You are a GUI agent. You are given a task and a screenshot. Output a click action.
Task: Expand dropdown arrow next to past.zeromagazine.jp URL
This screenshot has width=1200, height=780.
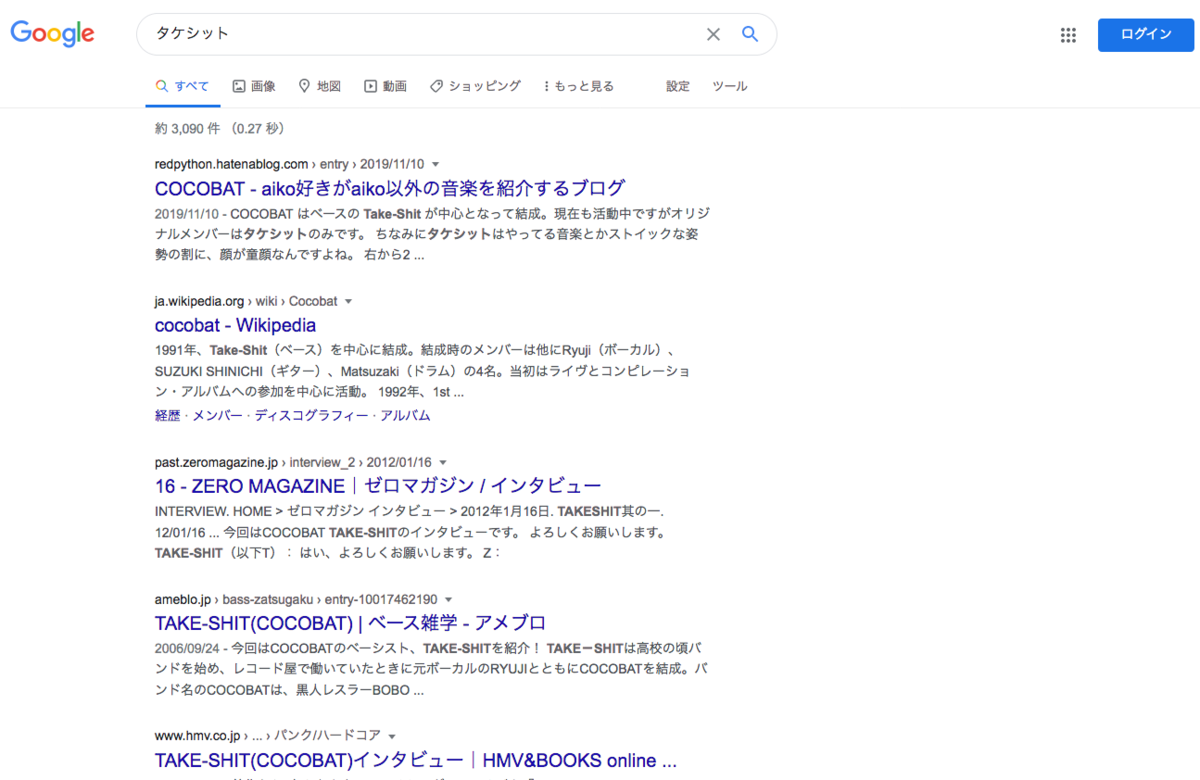[442, 463]
